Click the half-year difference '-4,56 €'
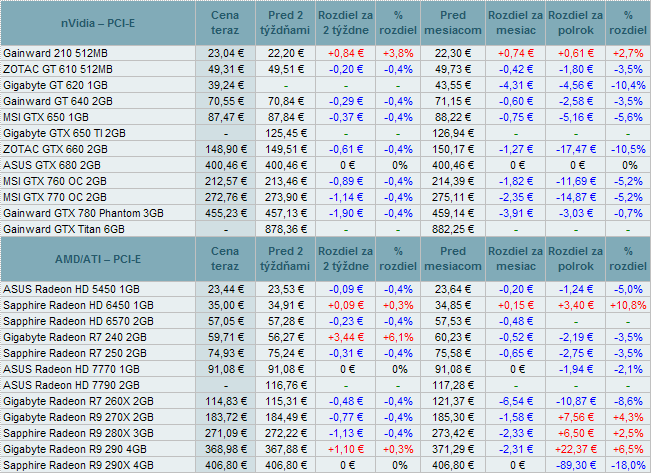Image resolution: width=651 pixels, height=473 pixels. click(576, 85)
